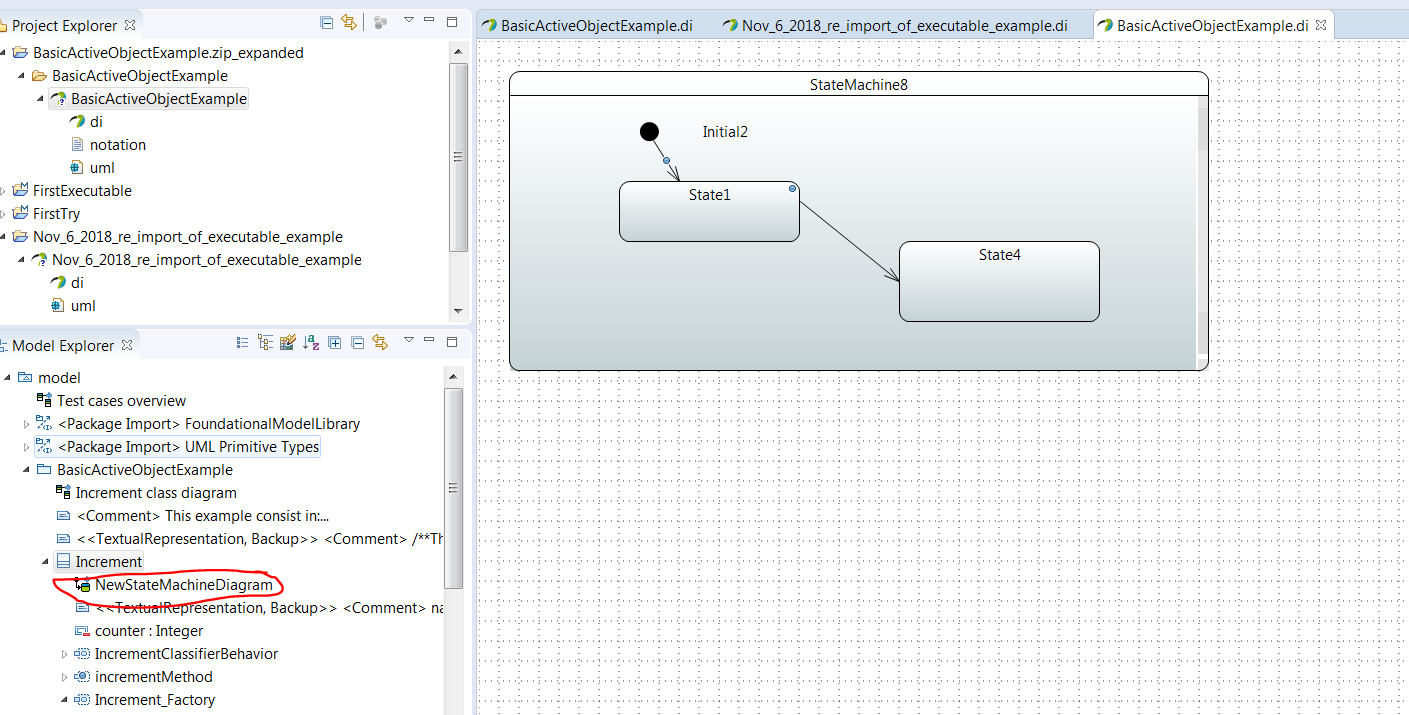Open Project Explorer view menu dropdown

tap(408, 21)
